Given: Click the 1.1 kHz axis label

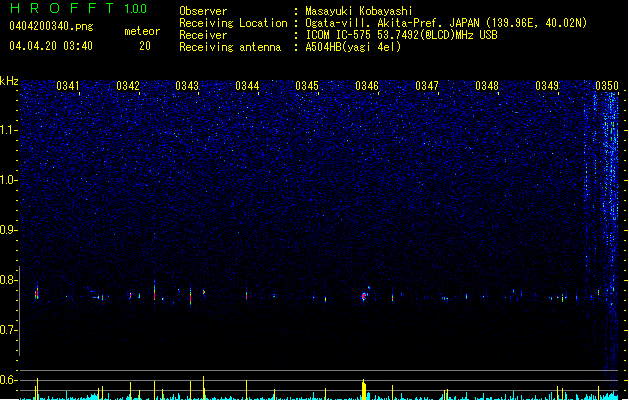Looking at the screenshot, I should (9, 130).
